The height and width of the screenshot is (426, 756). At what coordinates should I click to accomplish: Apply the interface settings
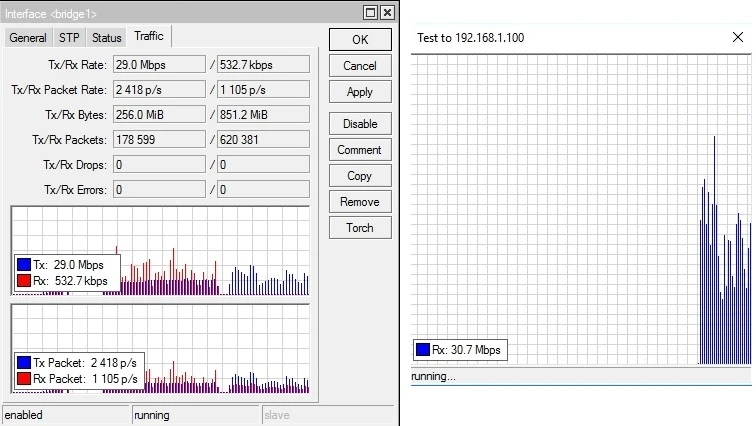tap(359, 92)
